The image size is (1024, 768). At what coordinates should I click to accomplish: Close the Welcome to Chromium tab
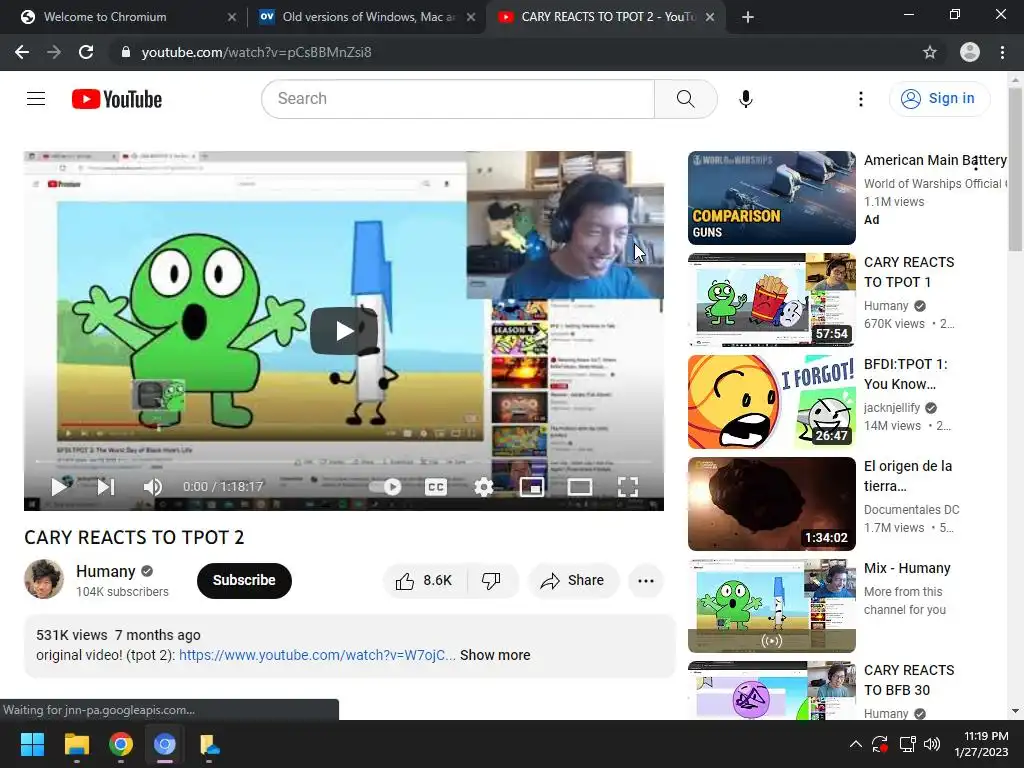[232, 17]
